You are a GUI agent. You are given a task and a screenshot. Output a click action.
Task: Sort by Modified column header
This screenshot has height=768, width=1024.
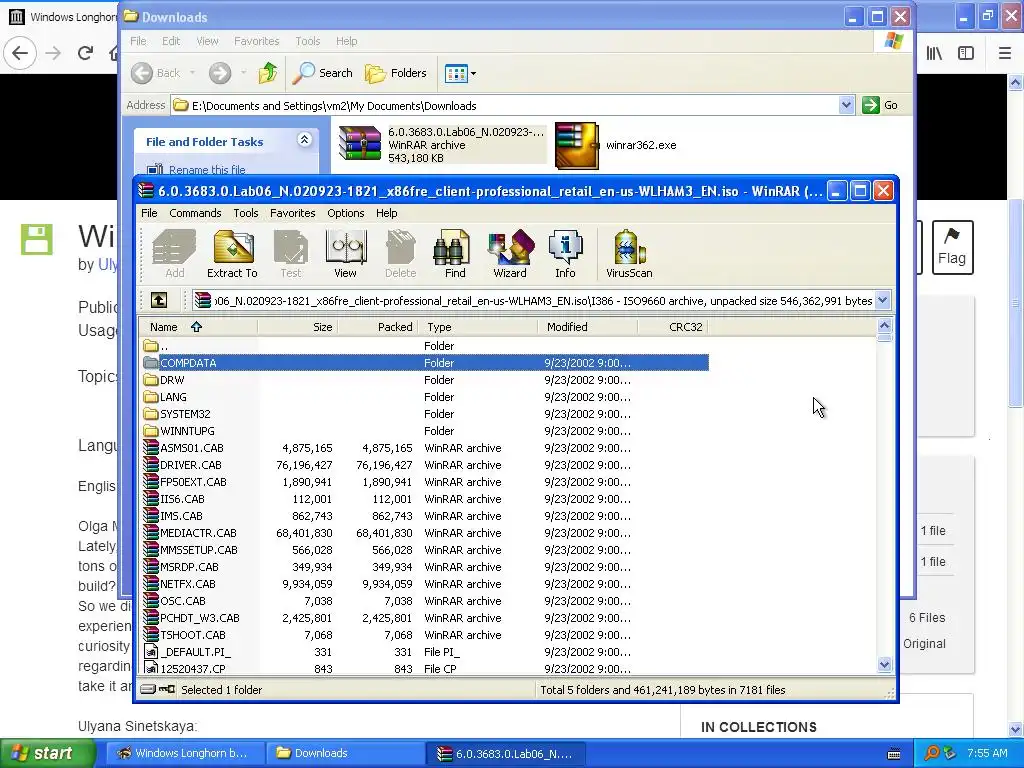pyautogui.click(x=588, y=327)
